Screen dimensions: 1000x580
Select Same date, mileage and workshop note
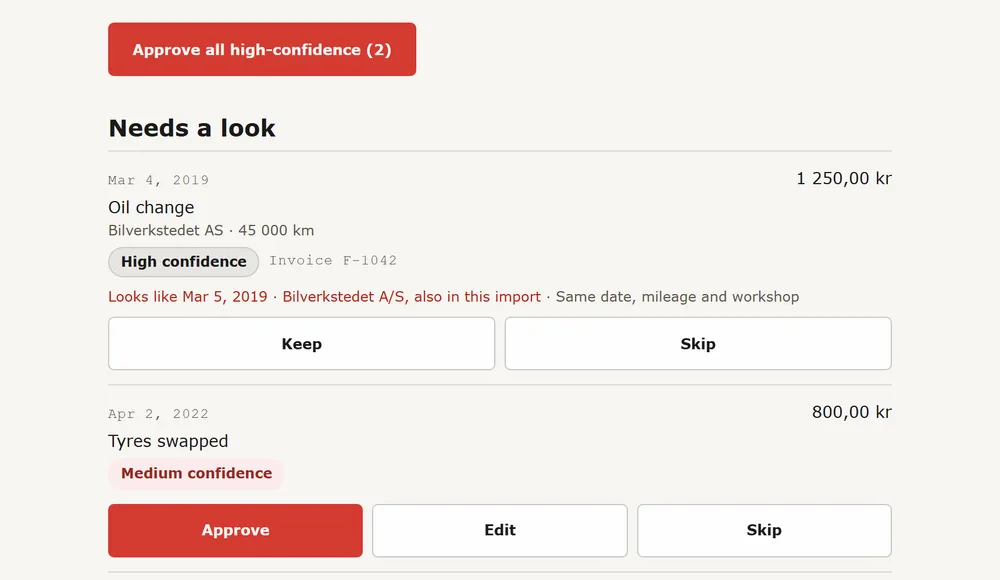tap(677, 297)
